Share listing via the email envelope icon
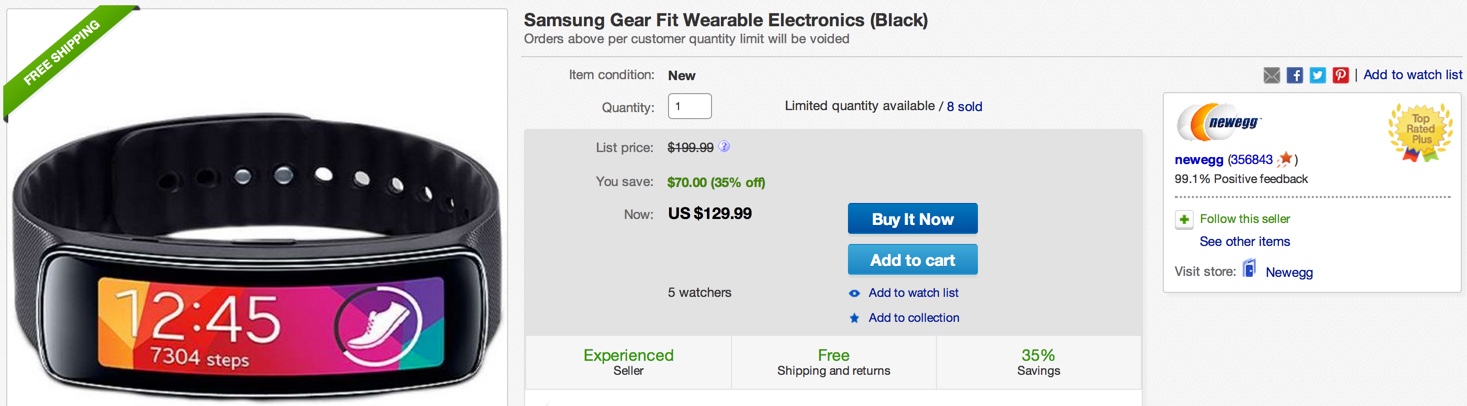Viewport: 1467px width, 406px height. click(1272, 75)
